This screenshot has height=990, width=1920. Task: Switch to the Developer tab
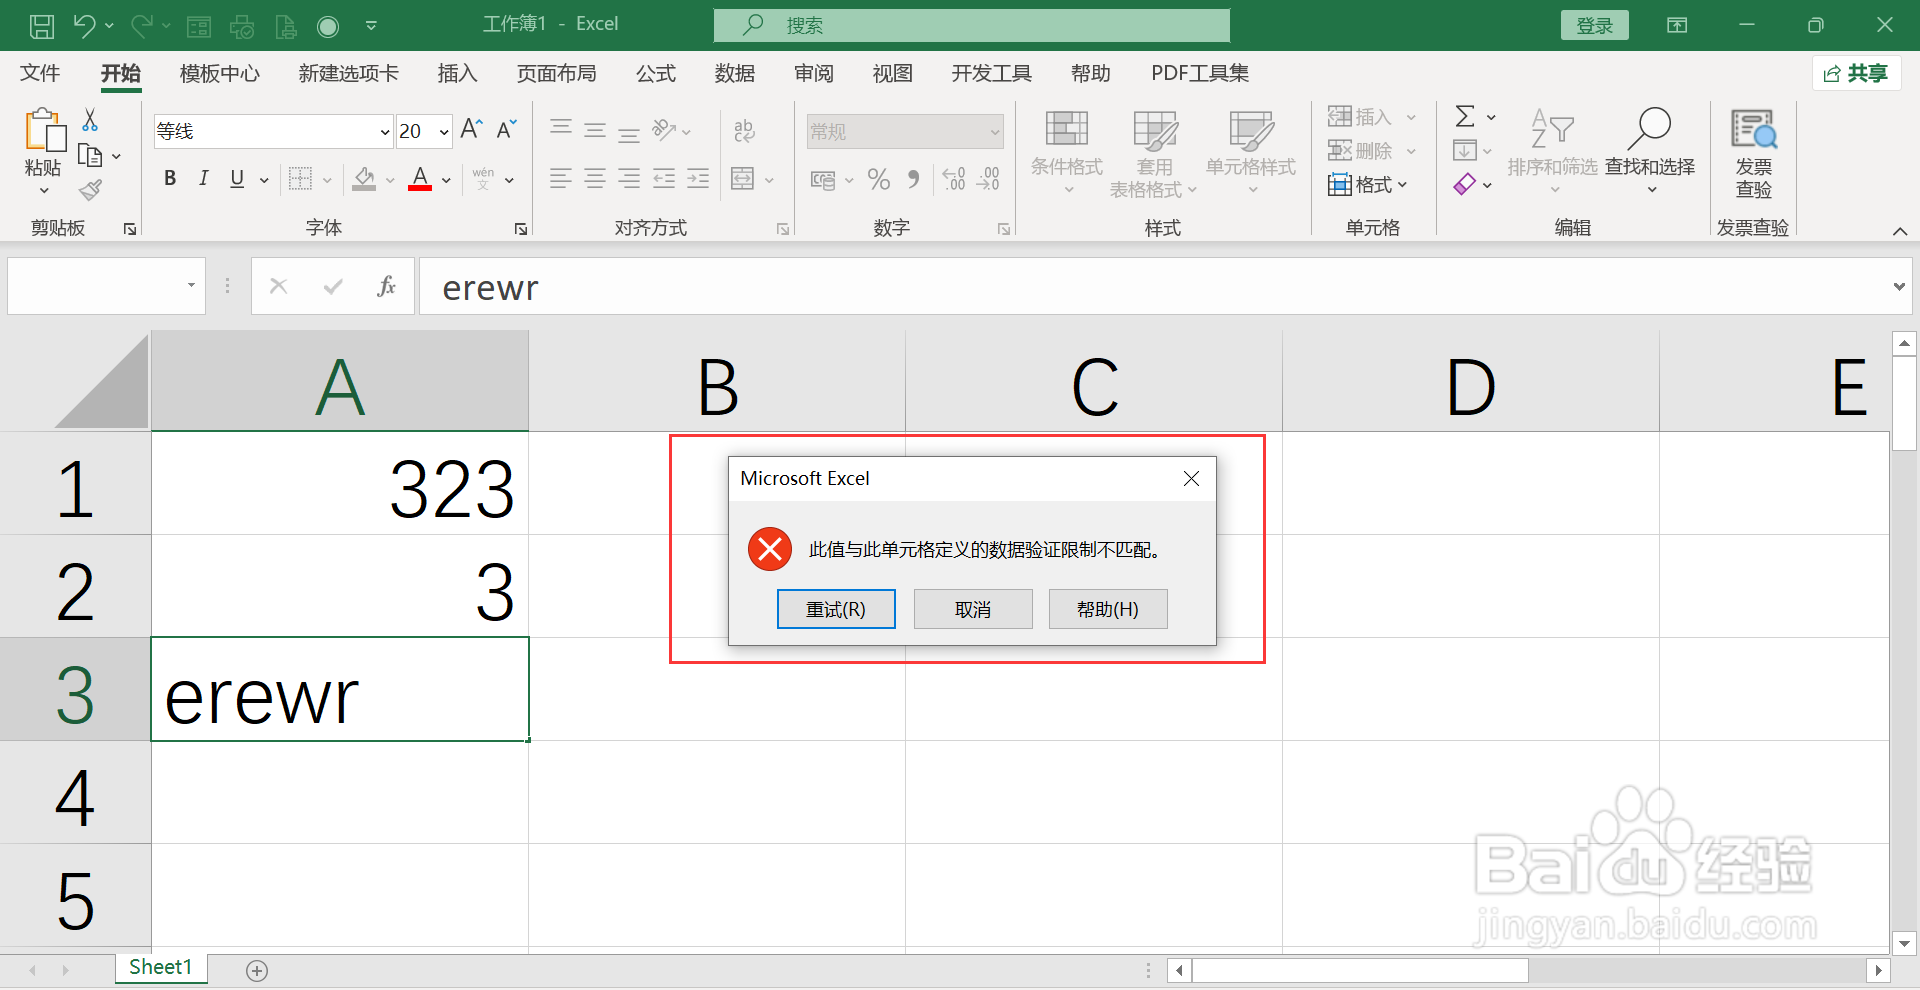(x=991, y=74)
